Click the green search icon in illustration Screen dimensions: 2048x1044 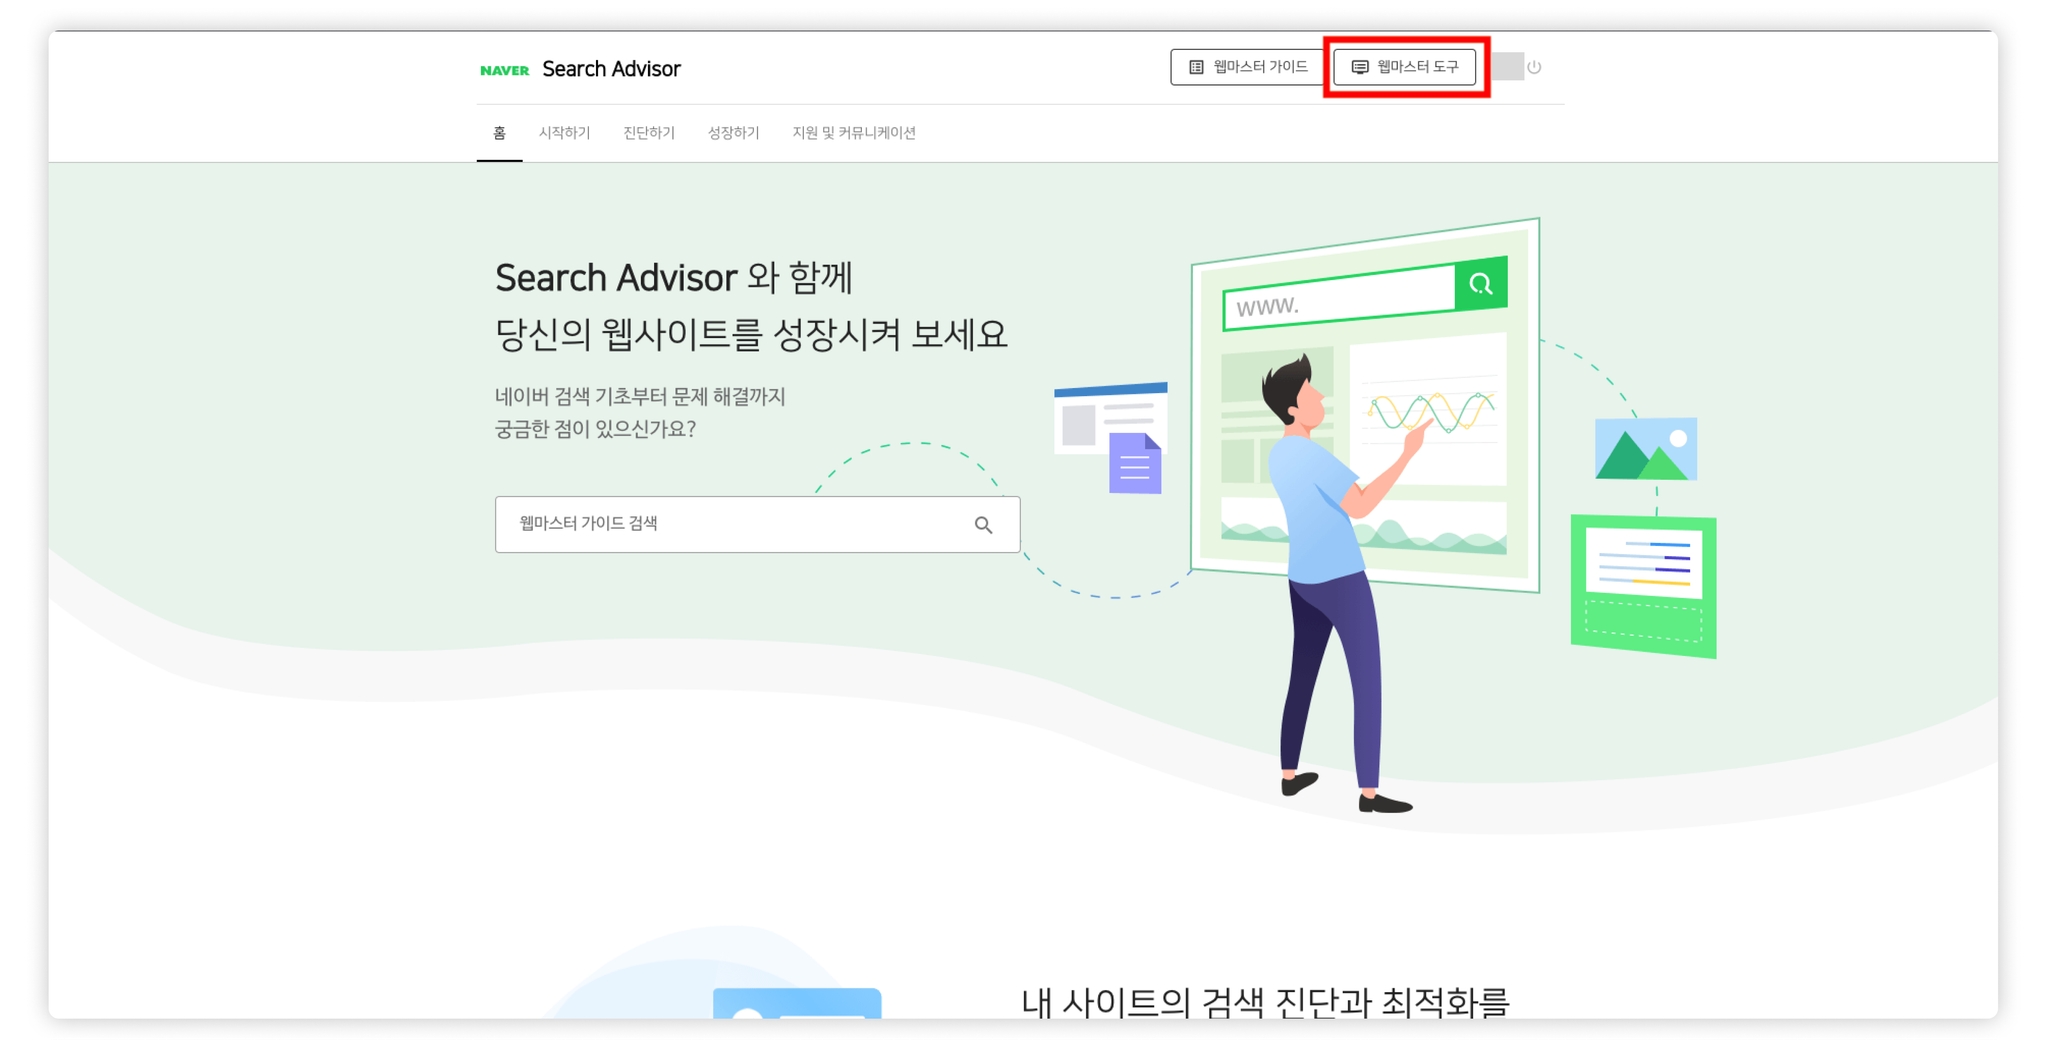[x=1481, y=285]
